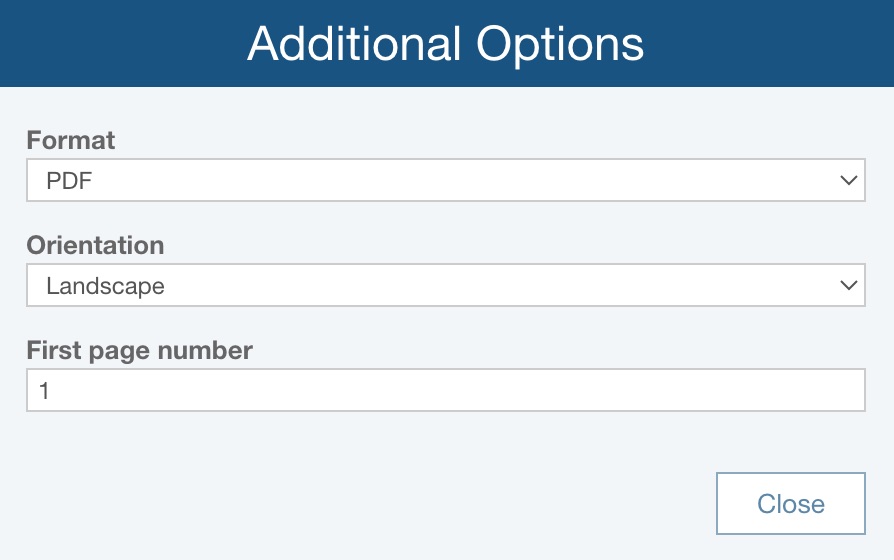Click the right end of page number field
This screenshot has width=894, height=560.
840,391
